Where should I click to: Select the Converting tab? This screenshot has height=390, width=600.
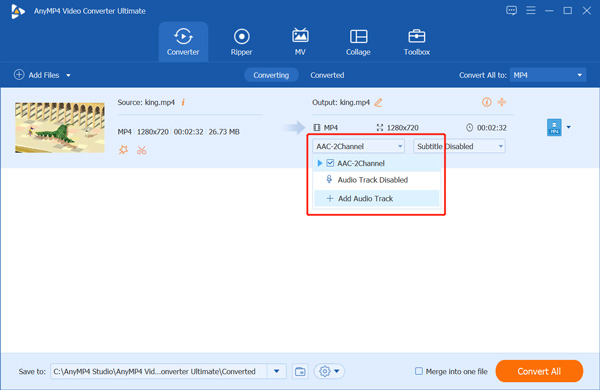pos(271,75)
